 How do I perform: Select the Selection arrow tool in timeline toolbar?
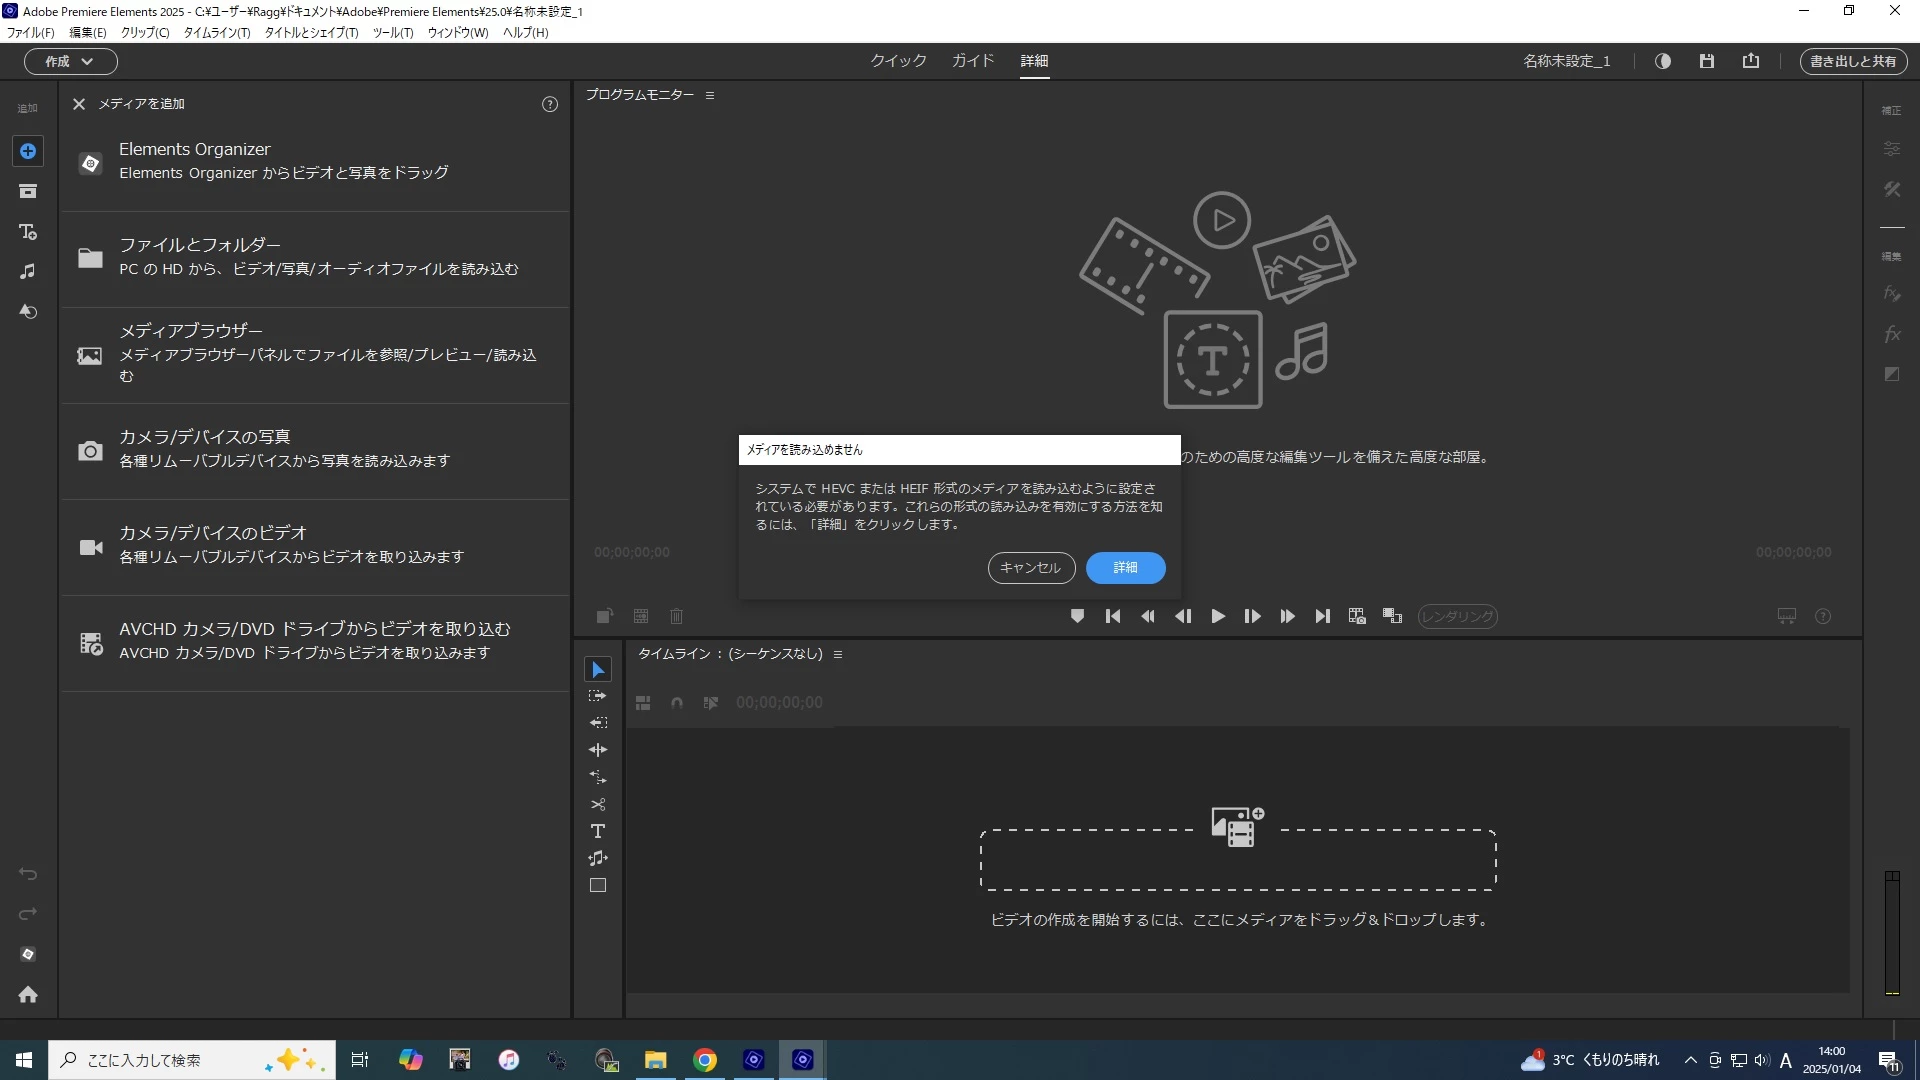tap(598, 669)
